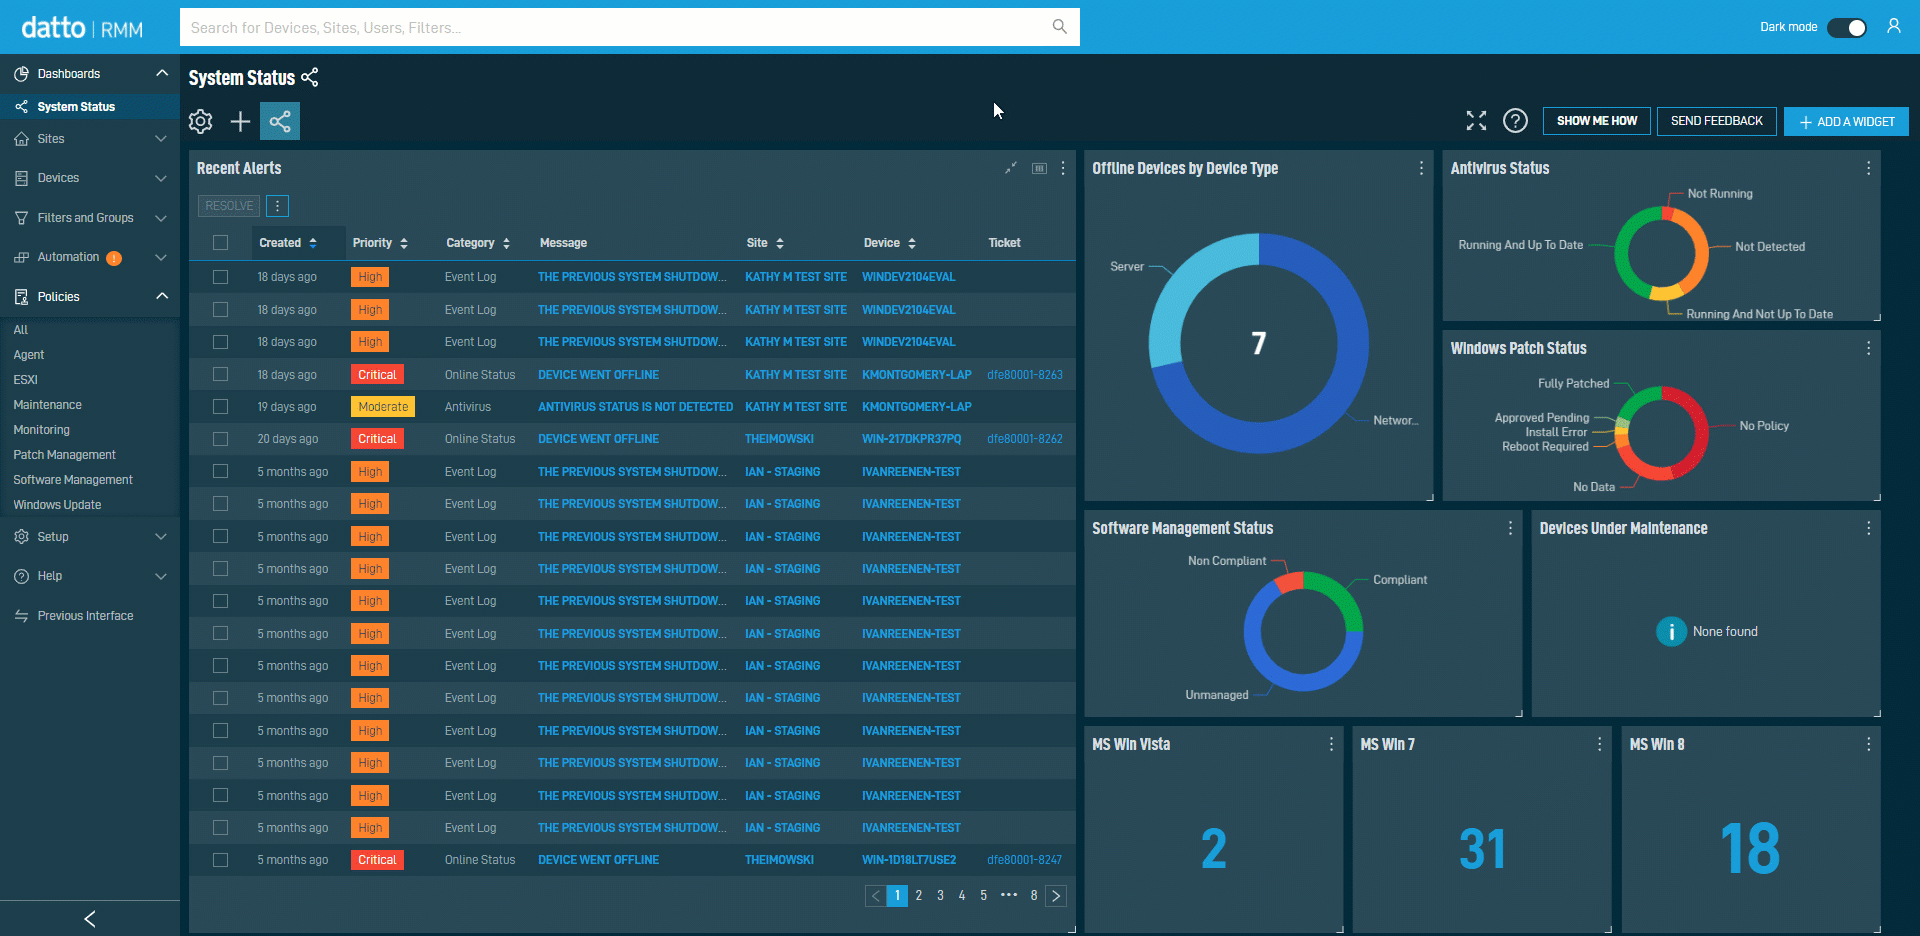Viewport: 1920px width, 936px height.
Task: Click SEND FEEDBACK button
Action: [x=1717, y=121]
